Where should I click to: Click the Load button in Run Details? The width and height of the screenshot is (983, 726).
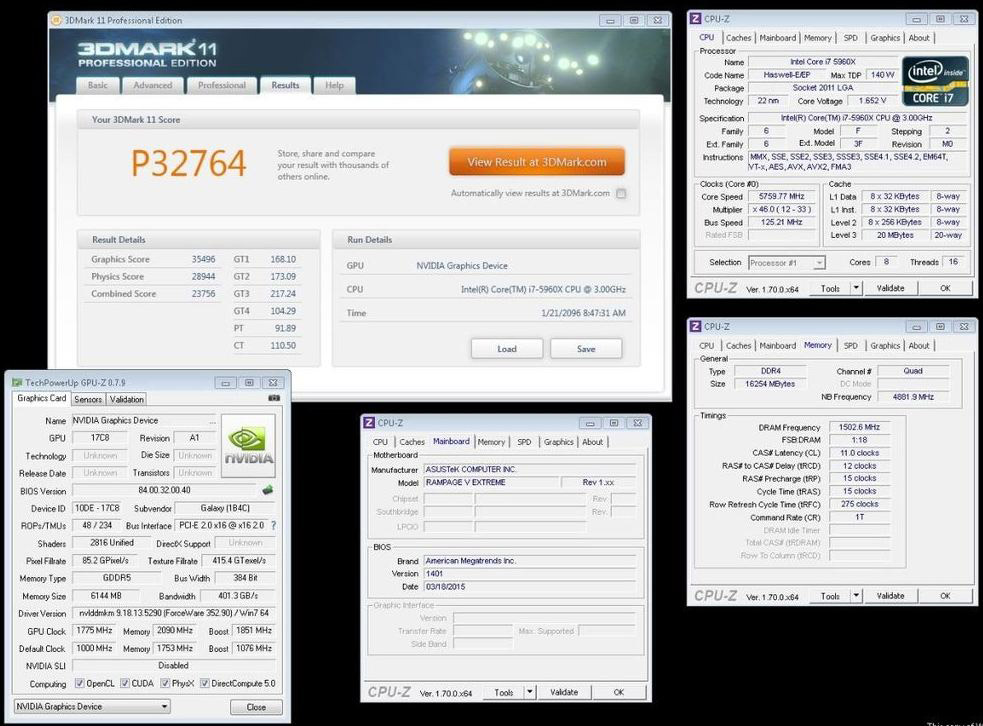pyautogui.click(x=507, y=349)
